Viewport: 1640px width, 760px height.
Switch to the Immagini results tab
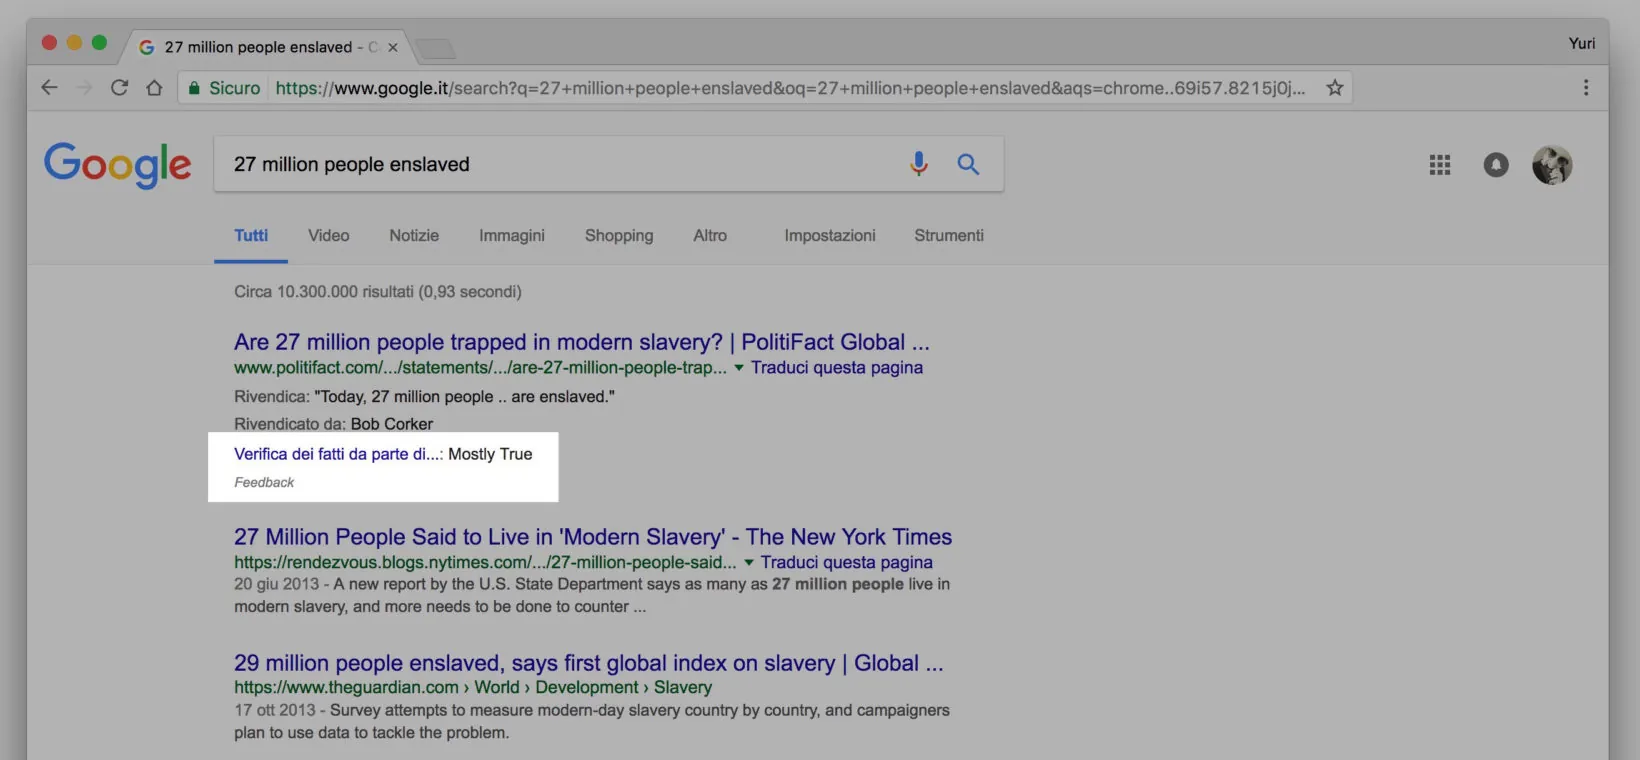tap(512, 236)
